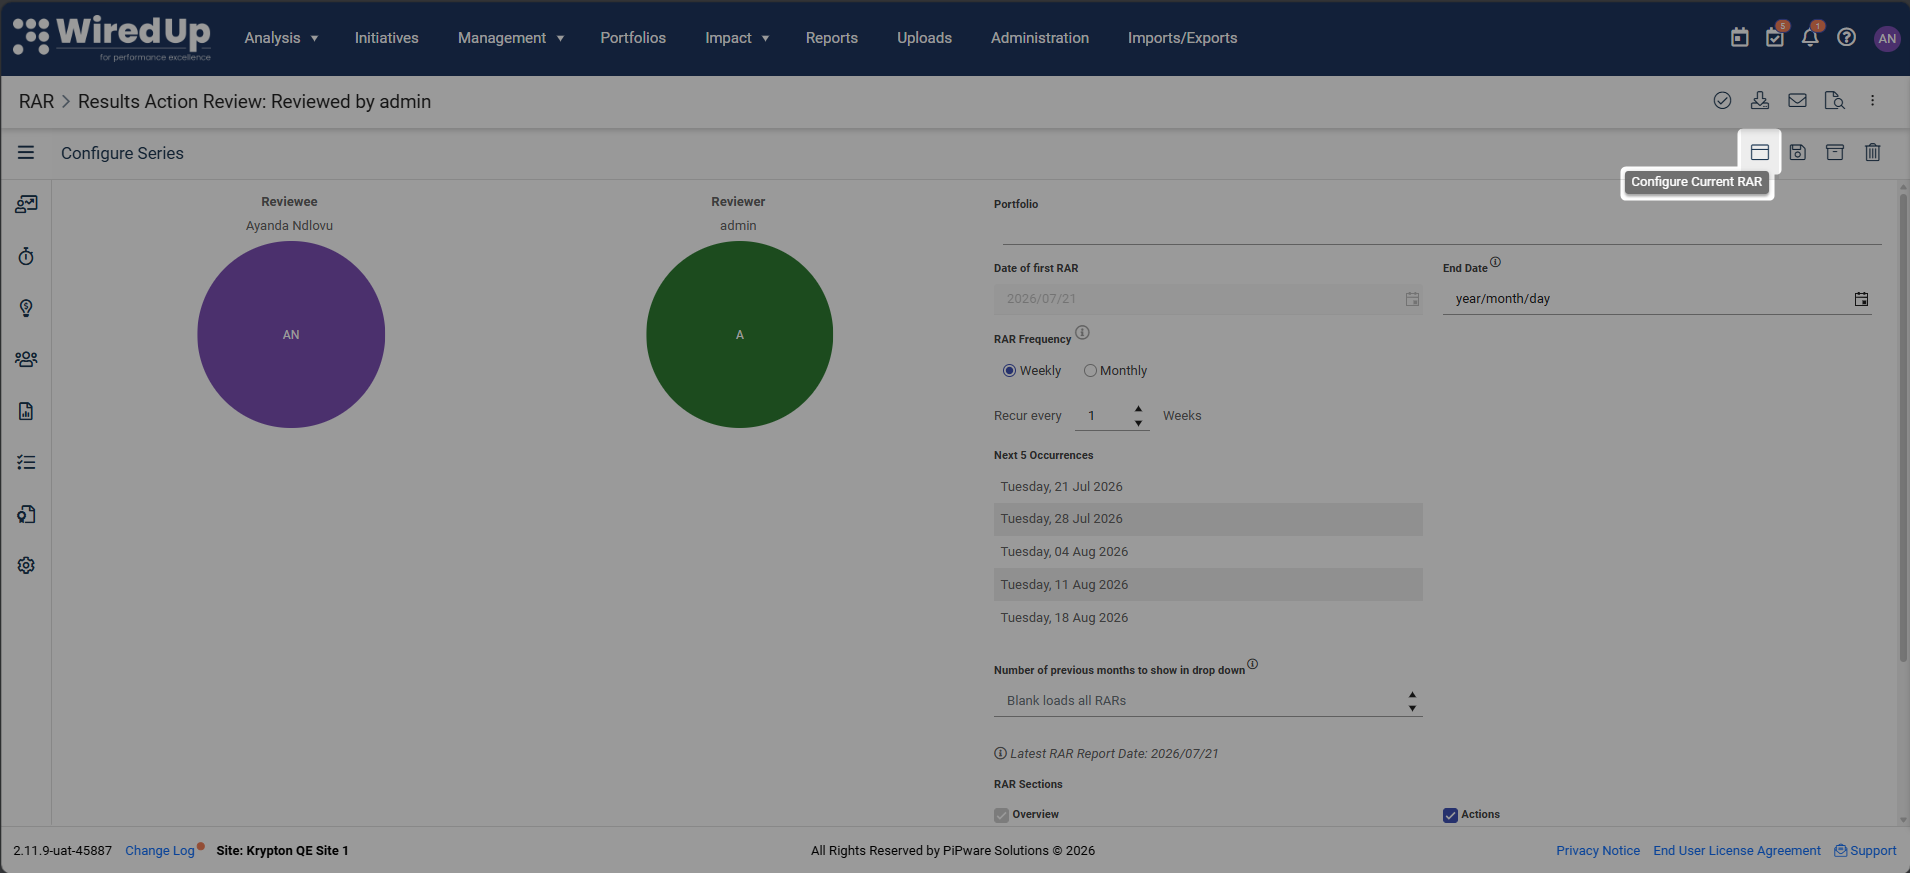Viewport: 1910px width, 873px height.
Task: Open the lightbulb icon in the left sidebar
Action: 26,308
